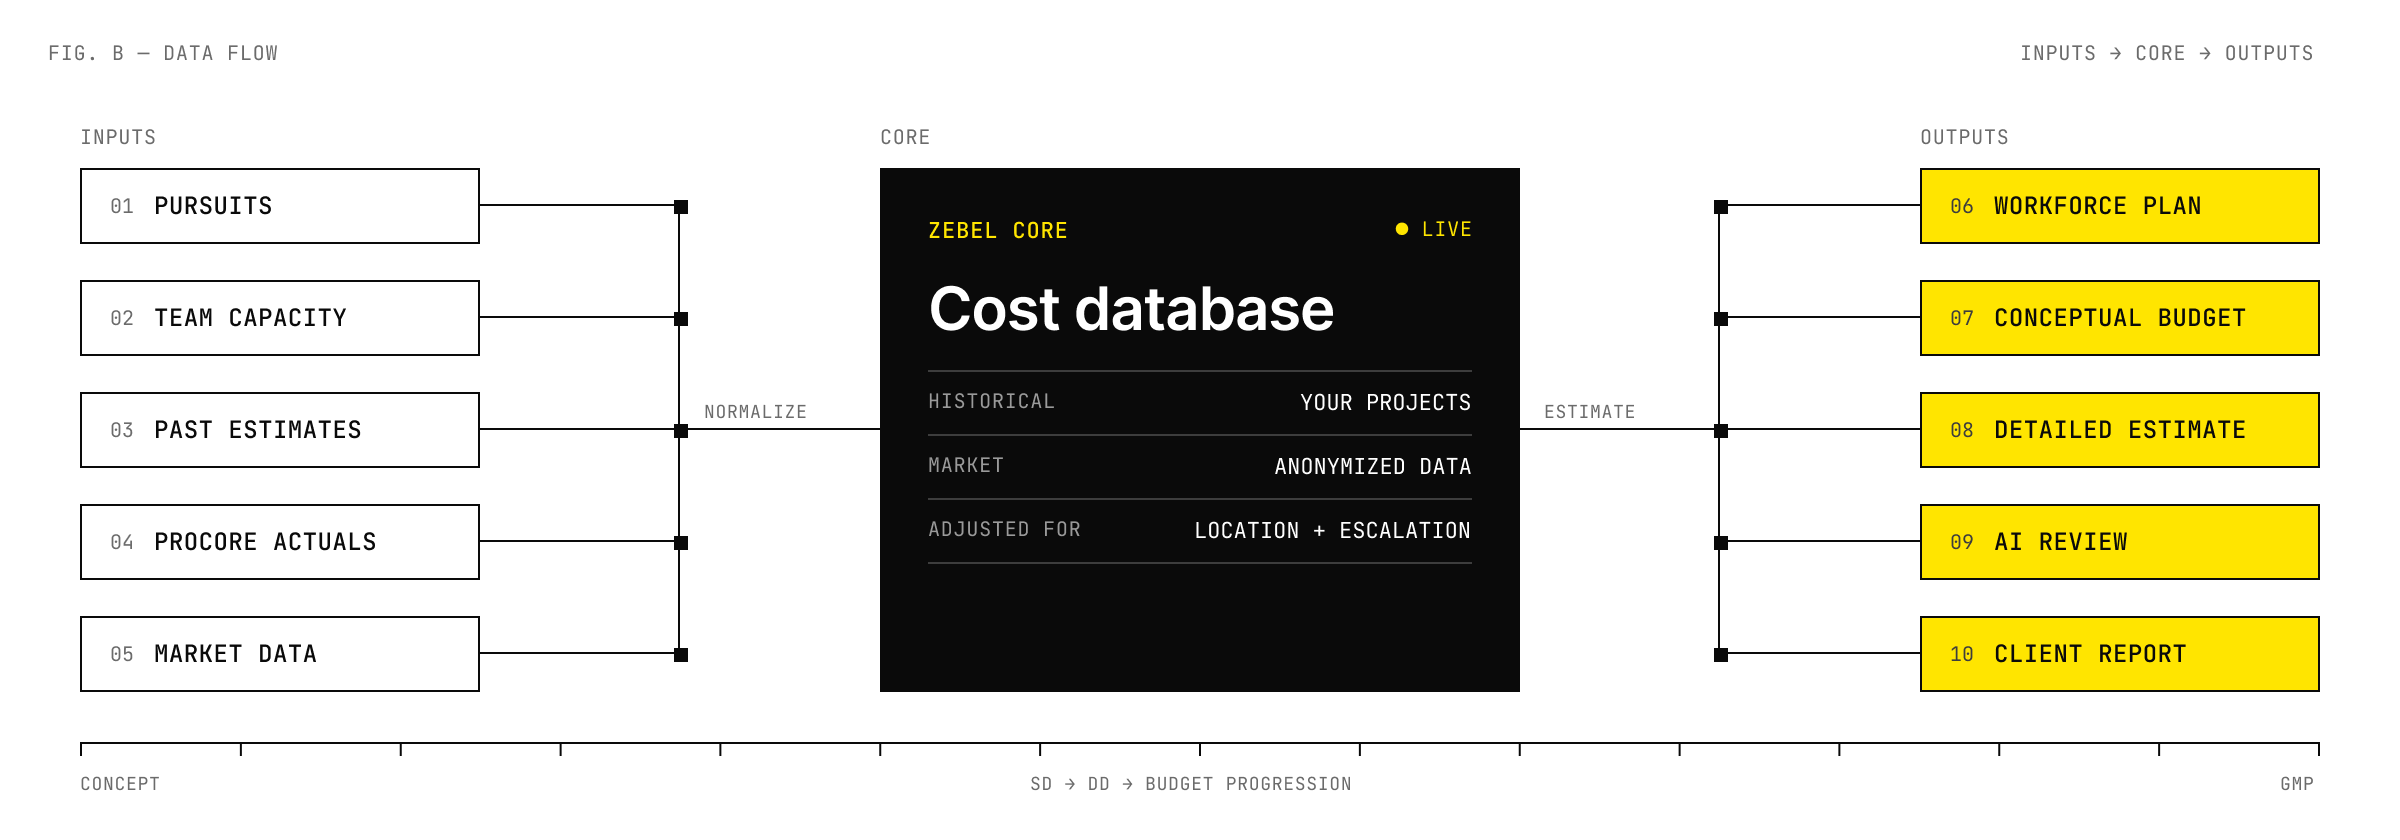Select the "HISTORICAL" row label
Image resolution: width=2400 pixels, height=840 pixels.
pyautogui.click(x=991, y=402)
